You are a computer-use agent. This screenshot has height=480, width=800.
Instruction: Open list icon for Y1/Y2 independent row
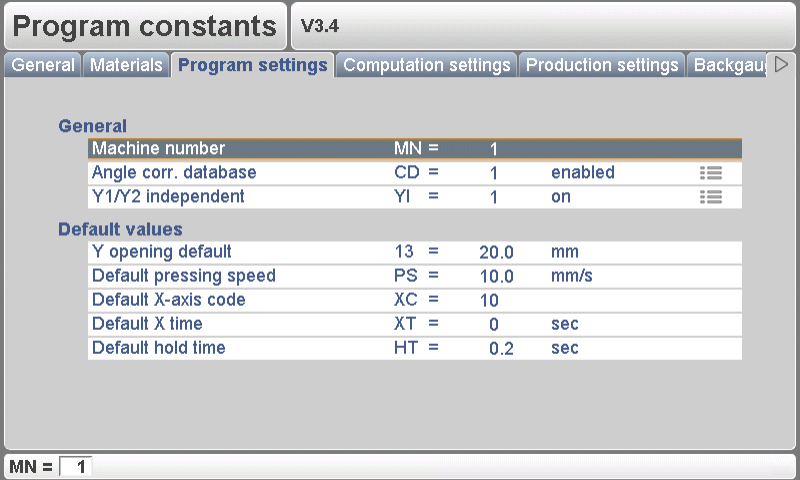coord(711,197)
